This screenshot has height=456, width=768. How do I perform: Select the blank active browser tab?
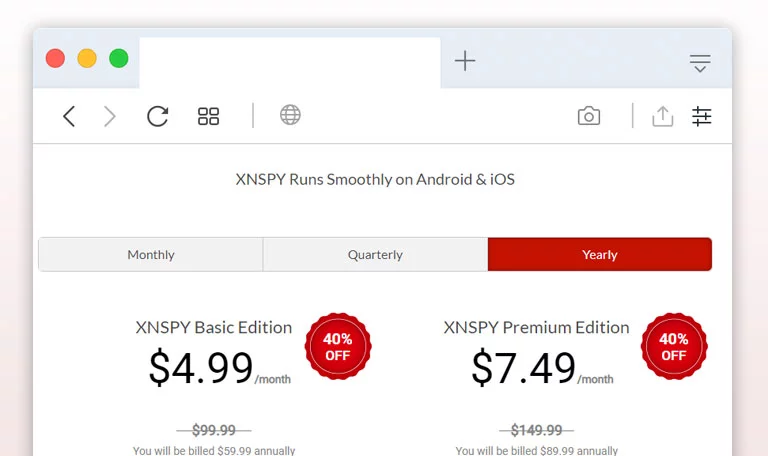[290, 63]
